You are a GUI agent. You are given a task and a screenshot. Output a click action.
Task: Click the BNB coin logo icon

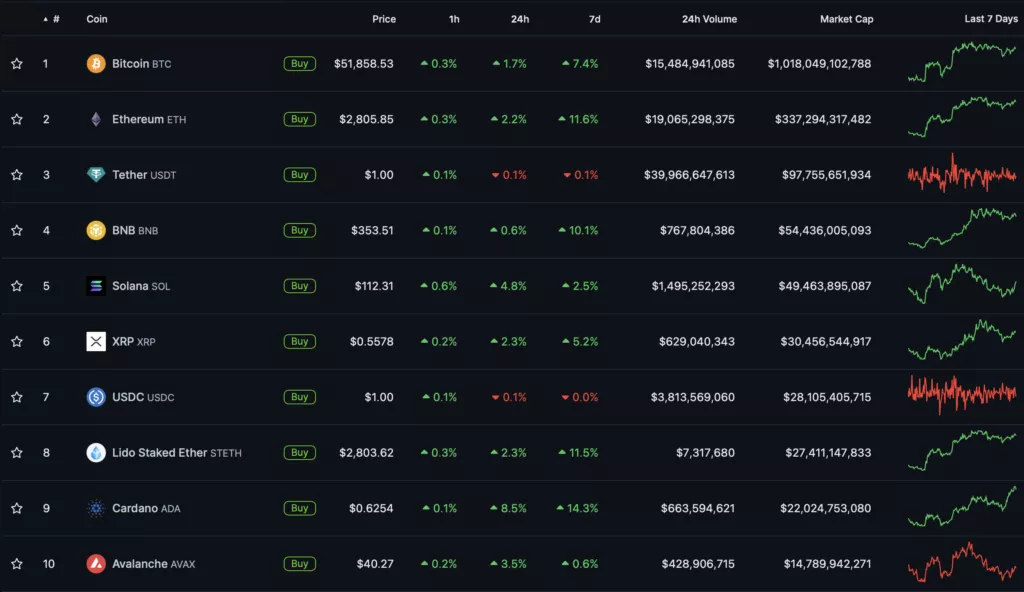click(96, 230)
